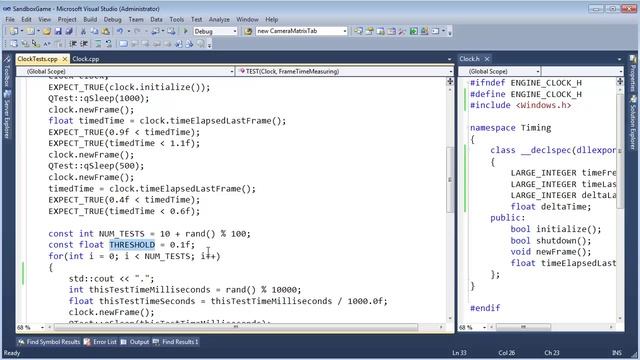Open the File menu
The width and height of the screenshot is (640, 360).
[x=10, y=19]
